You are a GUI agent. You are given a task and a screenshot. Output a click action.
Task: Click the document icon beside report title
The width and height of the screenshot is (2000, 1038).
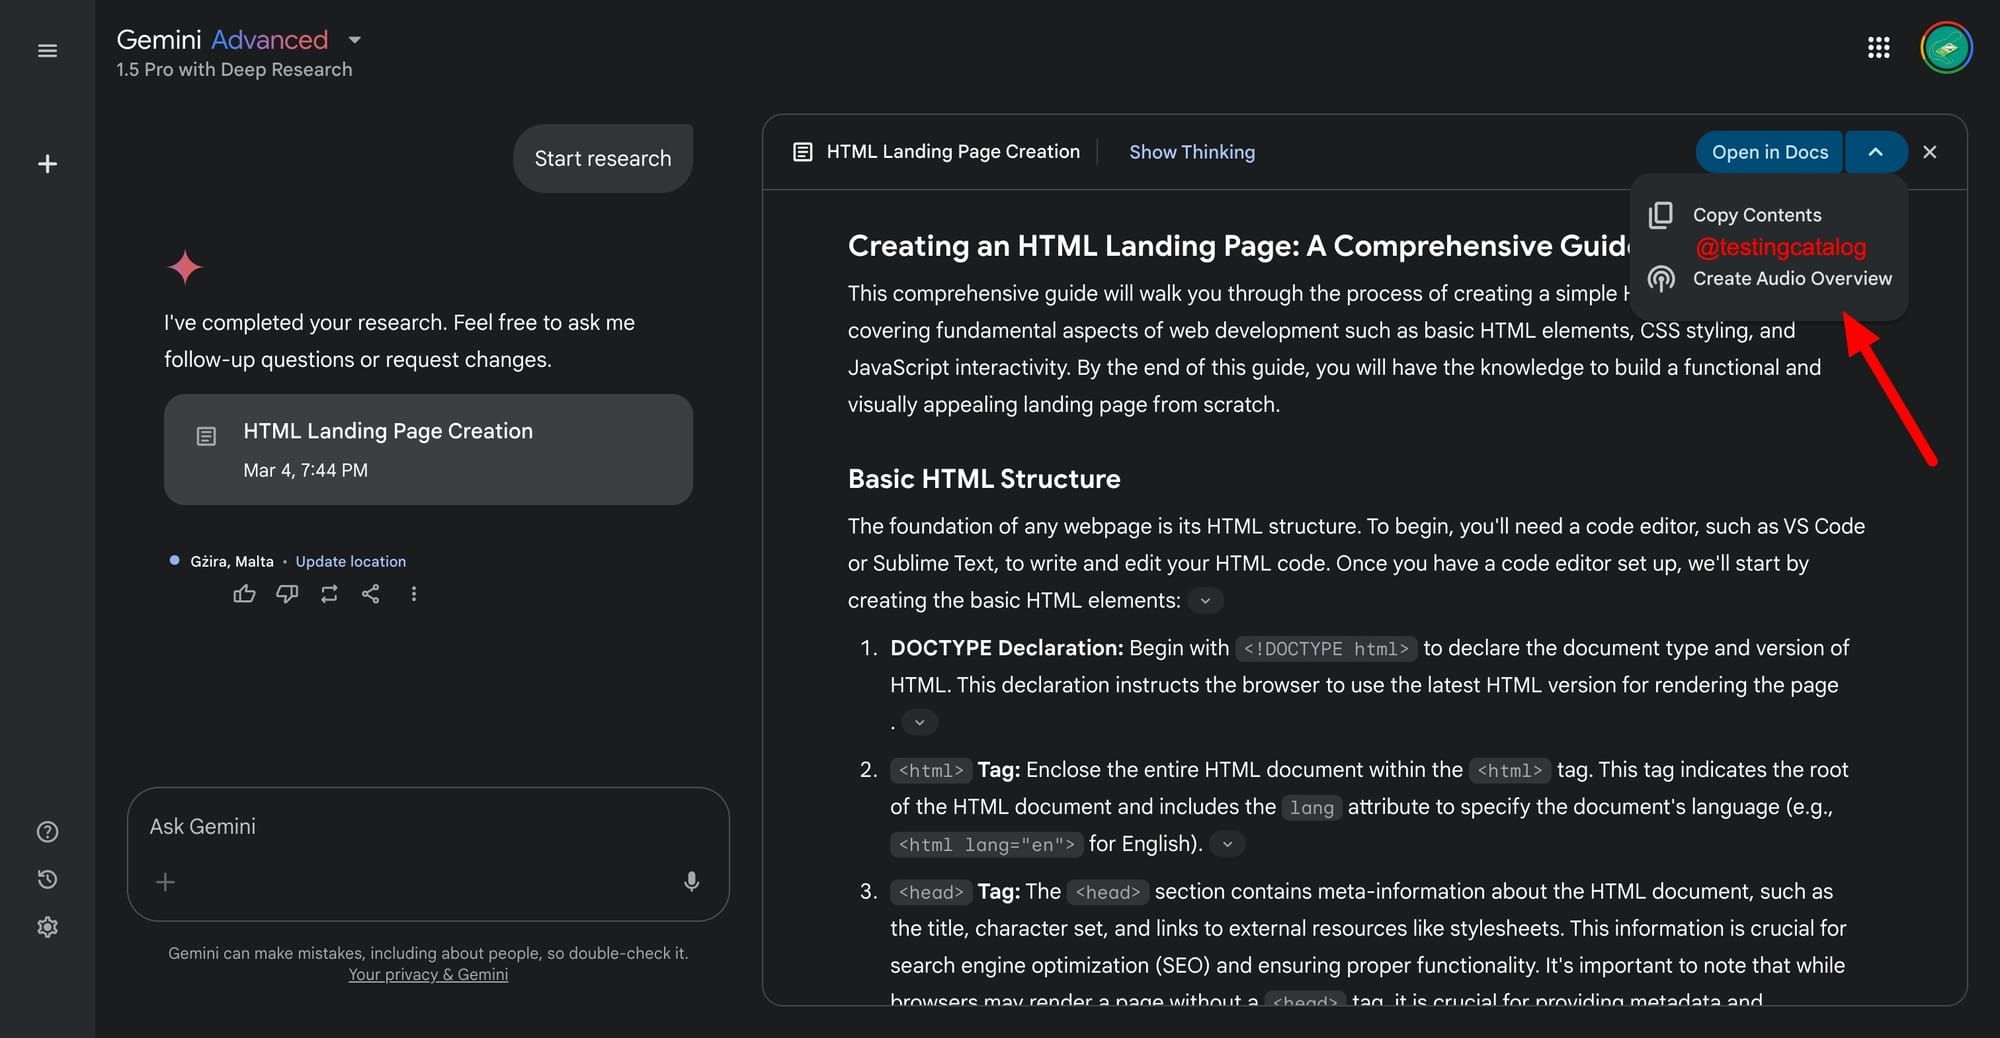coord(802,152)
